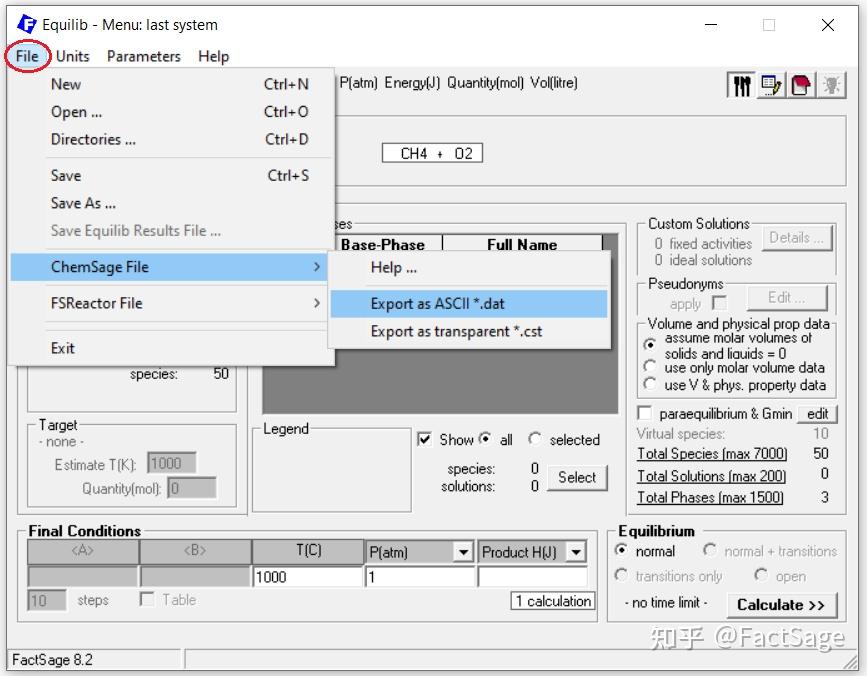Choose Save As ... menu entry
The image size is (867, 676).
point(173,203)
